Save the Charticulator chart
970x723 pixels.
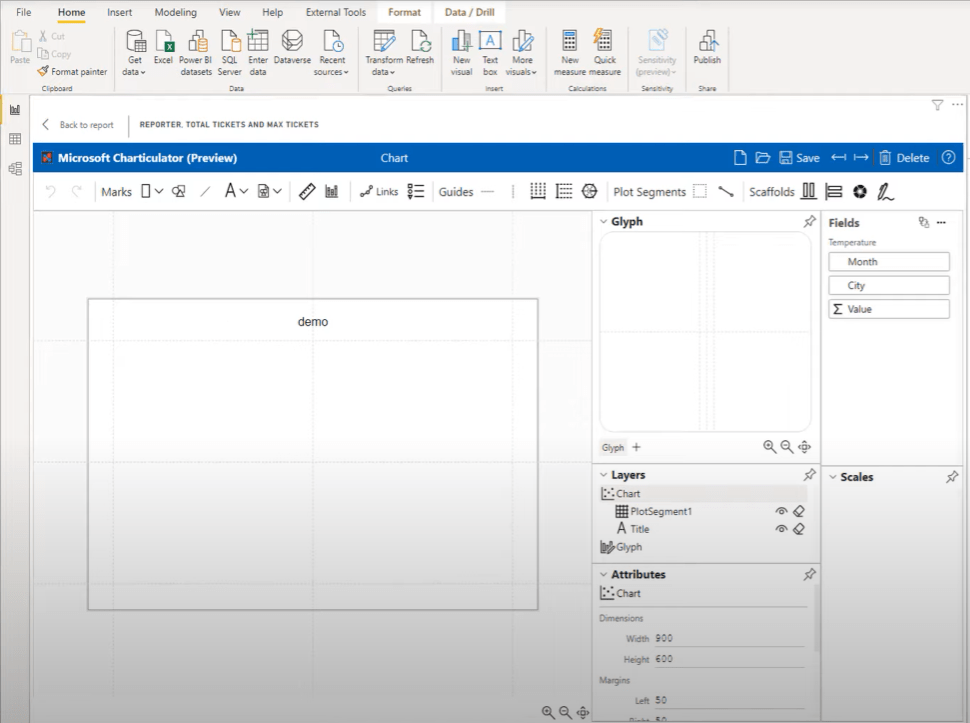click(x=799, y=158)
